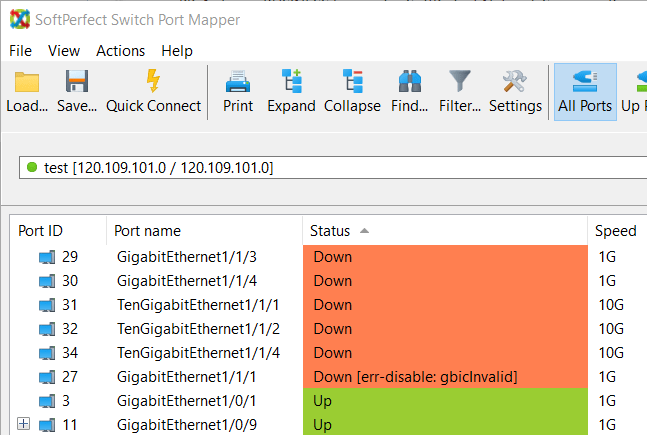Click 1G speed of GigabitEthernet1/1/3
Image resolution: width=647 pixels, height=435 pixels.
(607, 257)
